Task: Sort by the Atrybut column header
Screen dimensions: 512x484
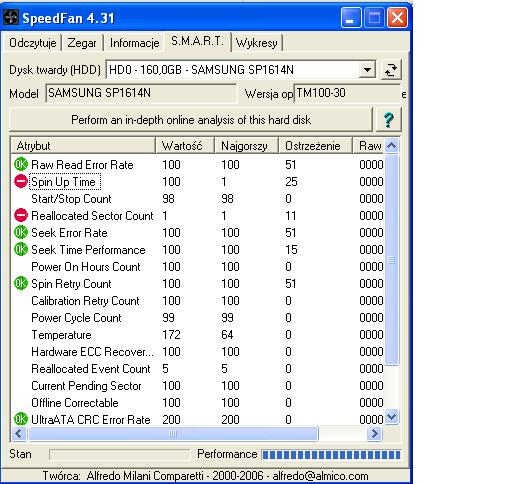Action: click(83, 146)
